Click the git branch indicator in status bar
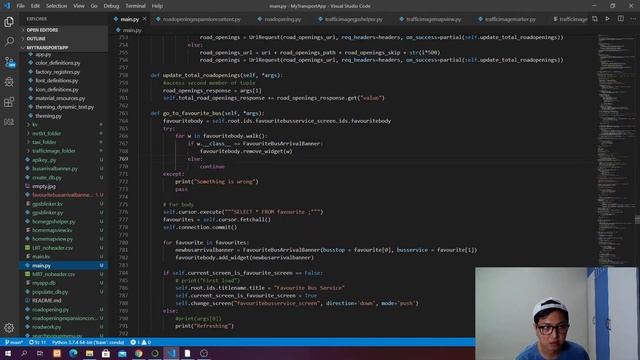Image resolution: width=640 pixels, height=360 pixels. (14, 342)
